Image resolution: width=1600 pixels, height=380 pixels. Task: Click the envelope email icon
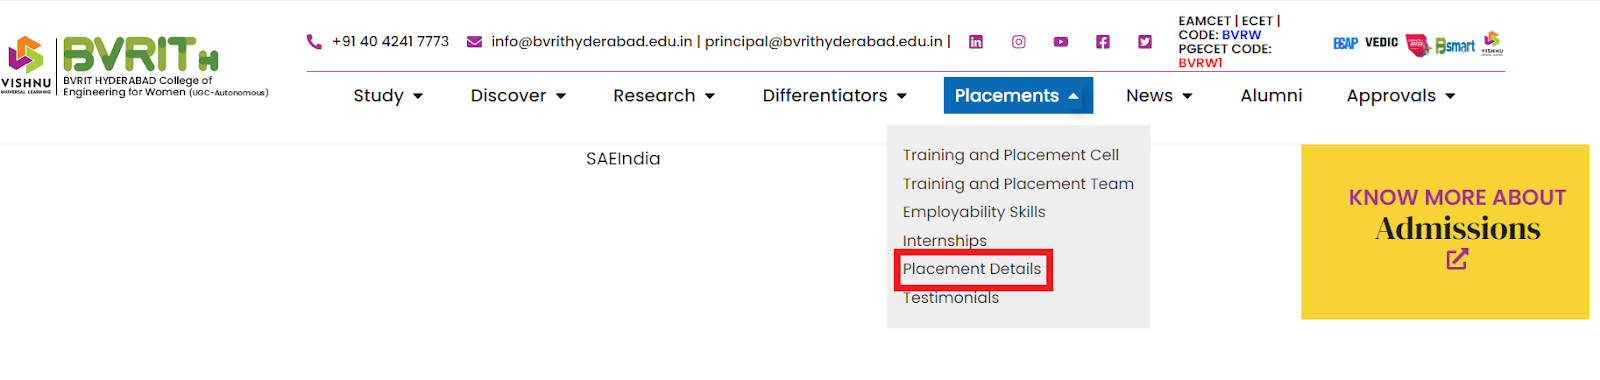coord(475,42)
